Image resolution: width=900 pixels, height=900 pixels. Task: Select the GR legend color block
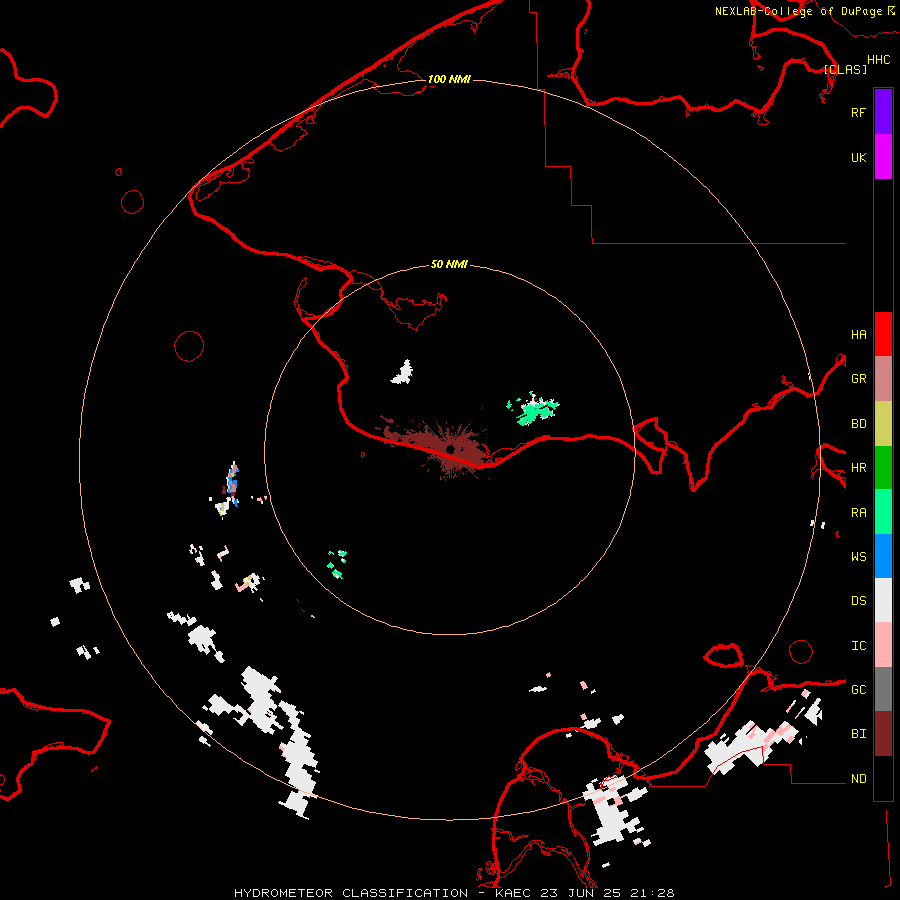pos(883,379)
